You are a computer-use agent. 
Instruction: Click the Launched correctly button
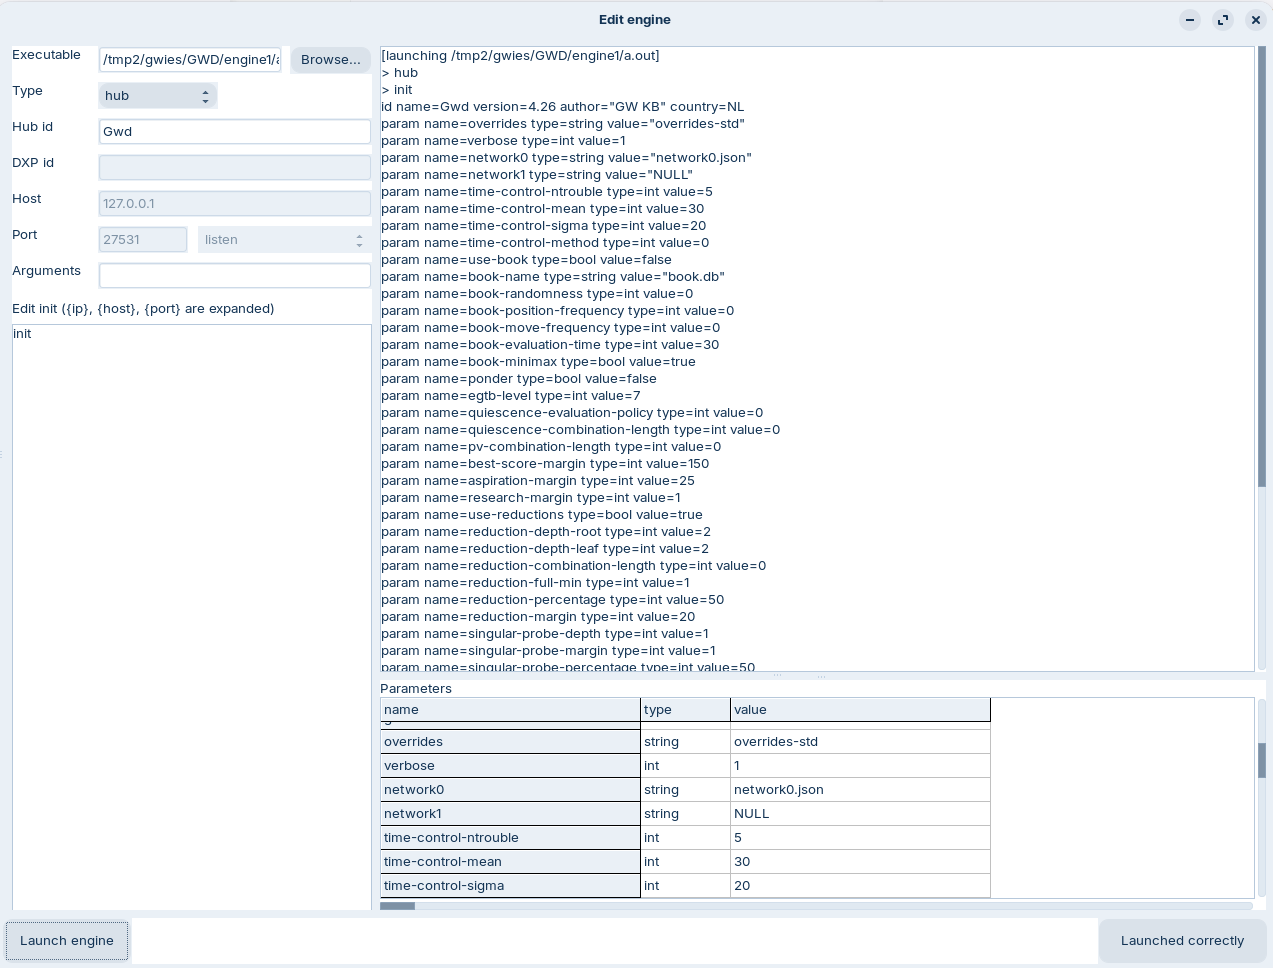tap(1182, 941)
